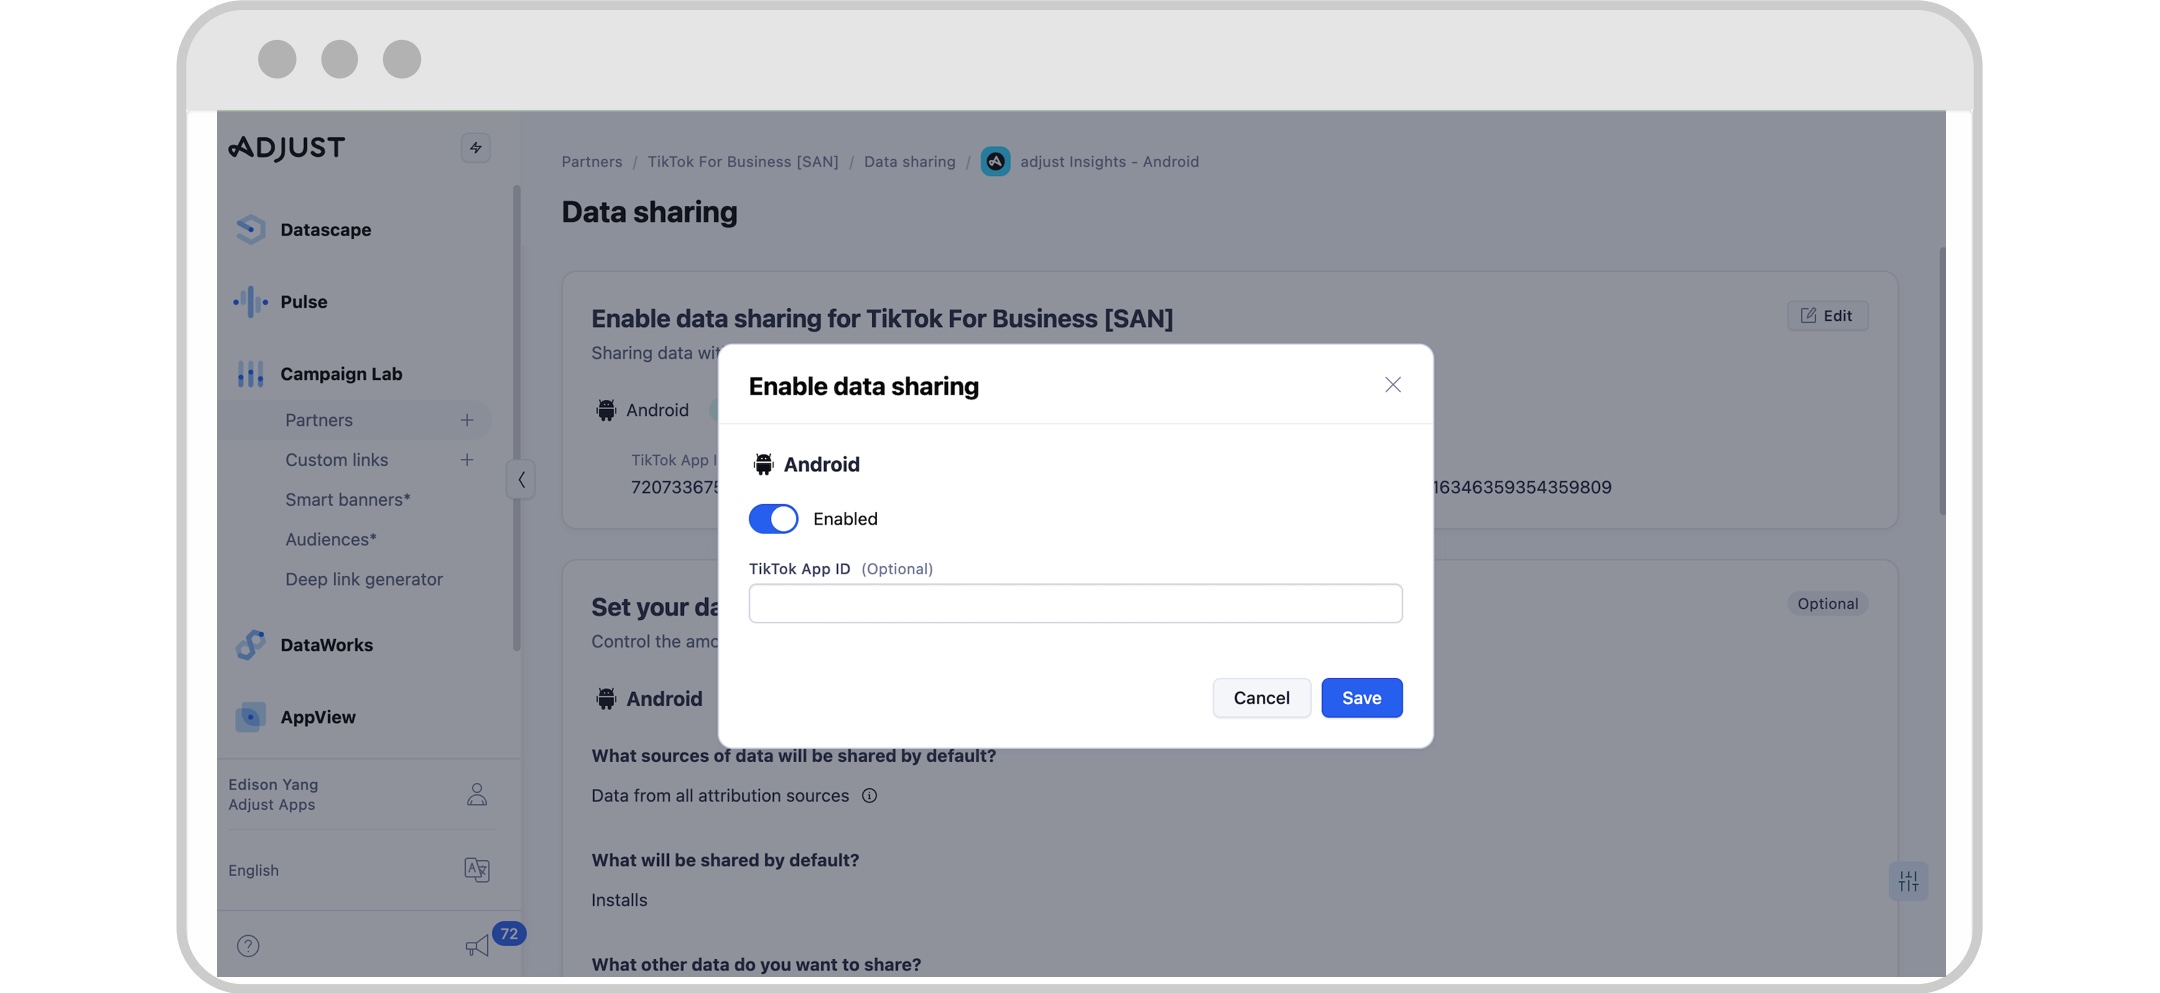Save the data sharing settings
The width and height of the screenshot is (2160, 993).
[1361, 698]
